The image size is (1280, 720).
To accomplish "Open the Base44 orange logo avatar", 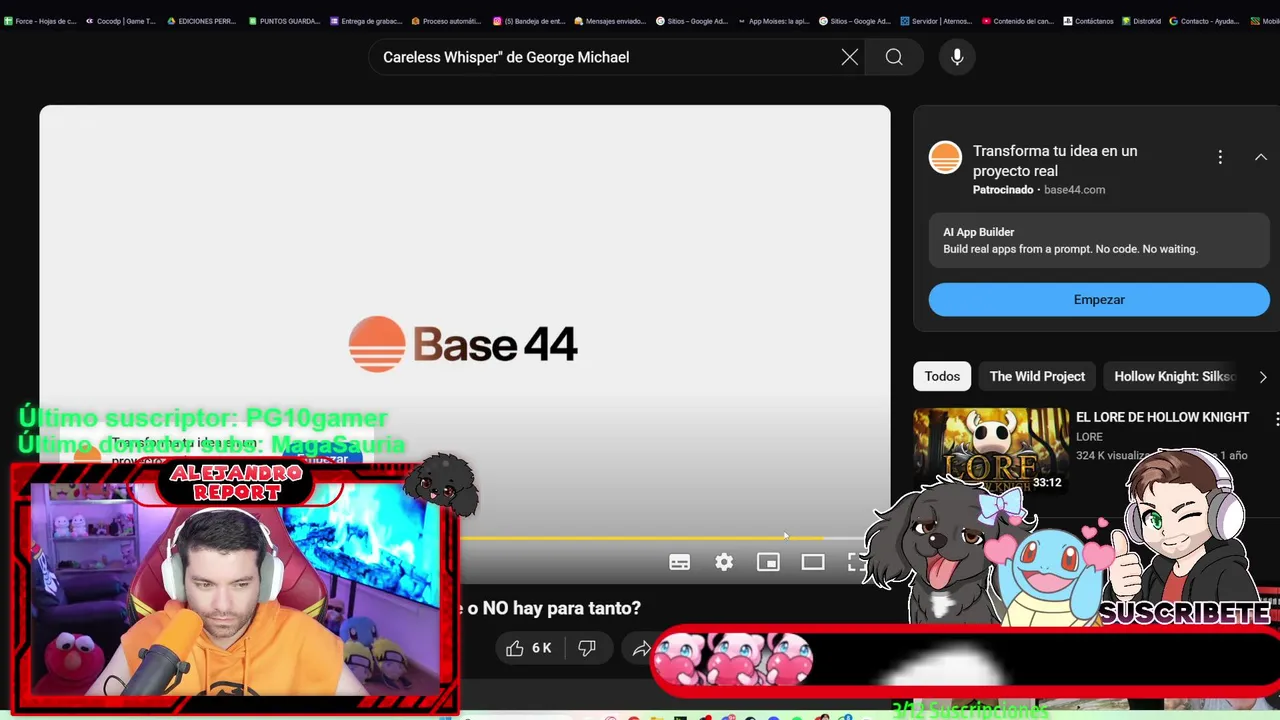I will point(945,158).
